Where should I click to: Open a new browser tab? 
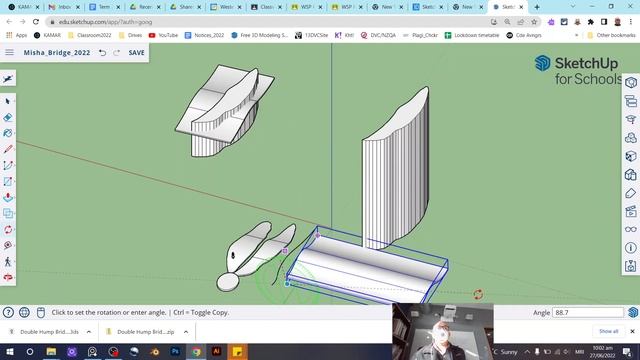[537, 7]
